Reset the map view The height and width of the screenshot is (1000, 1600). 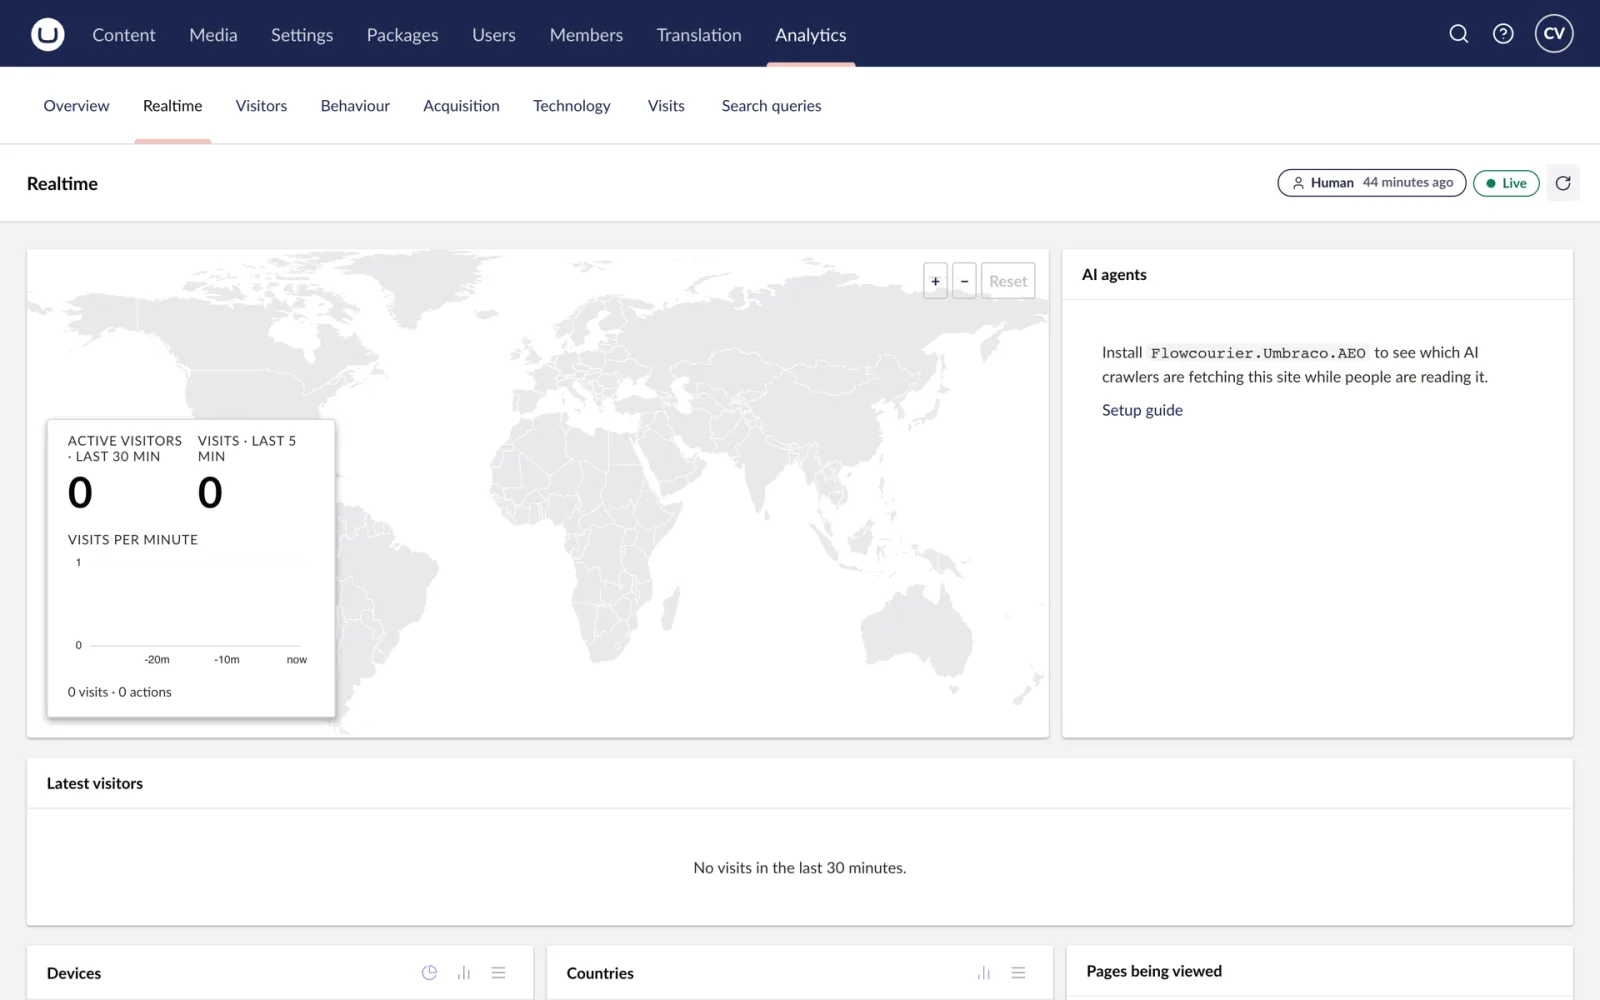(1008, 281)
